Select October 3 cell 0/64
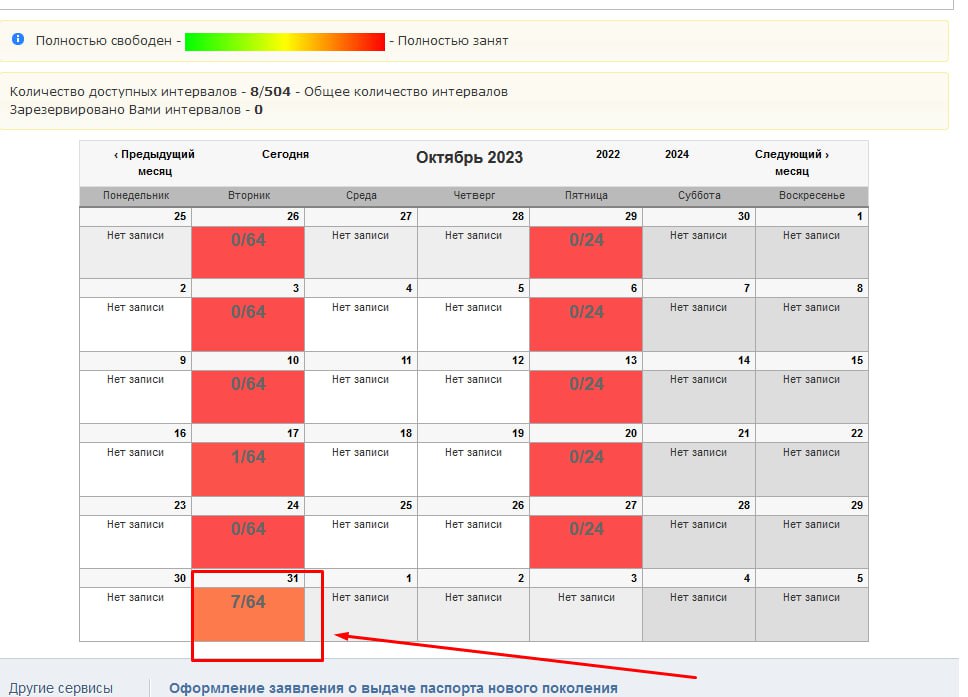The width and height of the screenshot is (968, 697). 248,324
